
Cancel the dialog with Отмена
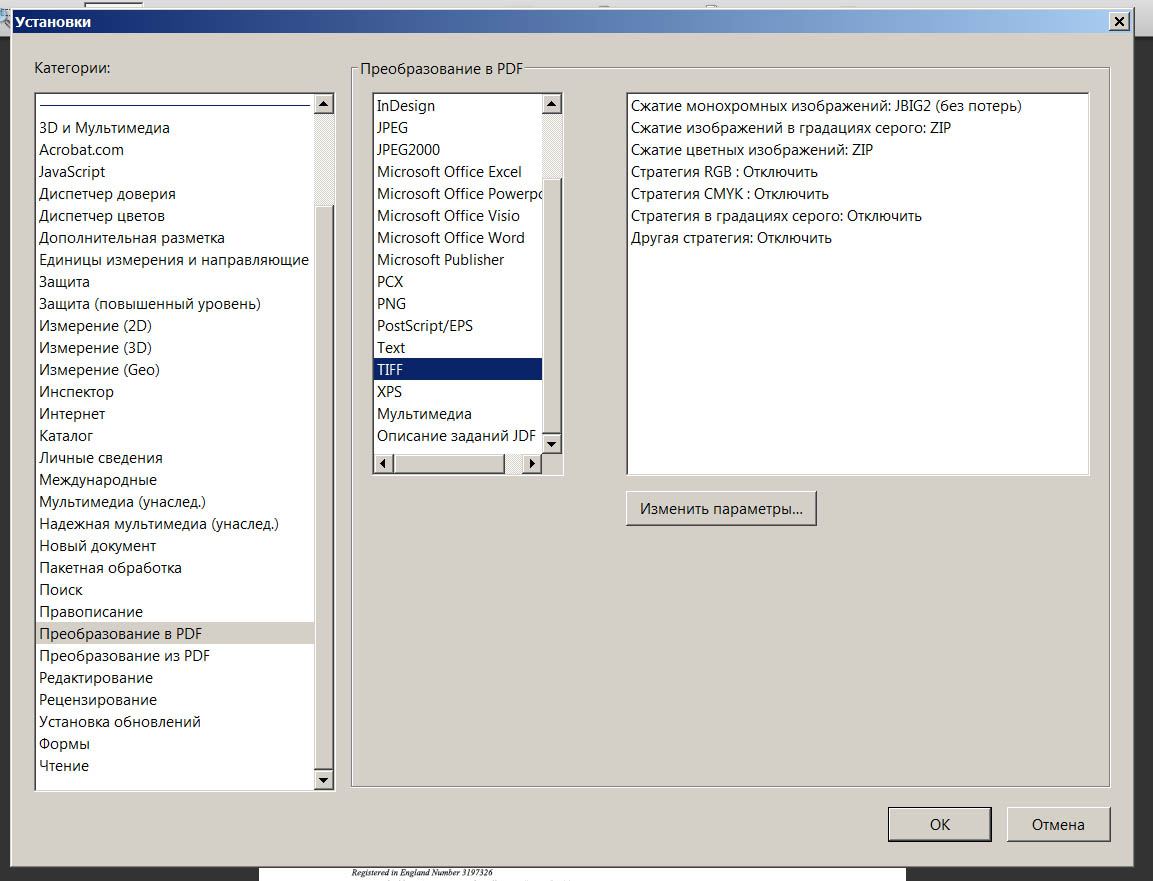tap(1057, 824)
